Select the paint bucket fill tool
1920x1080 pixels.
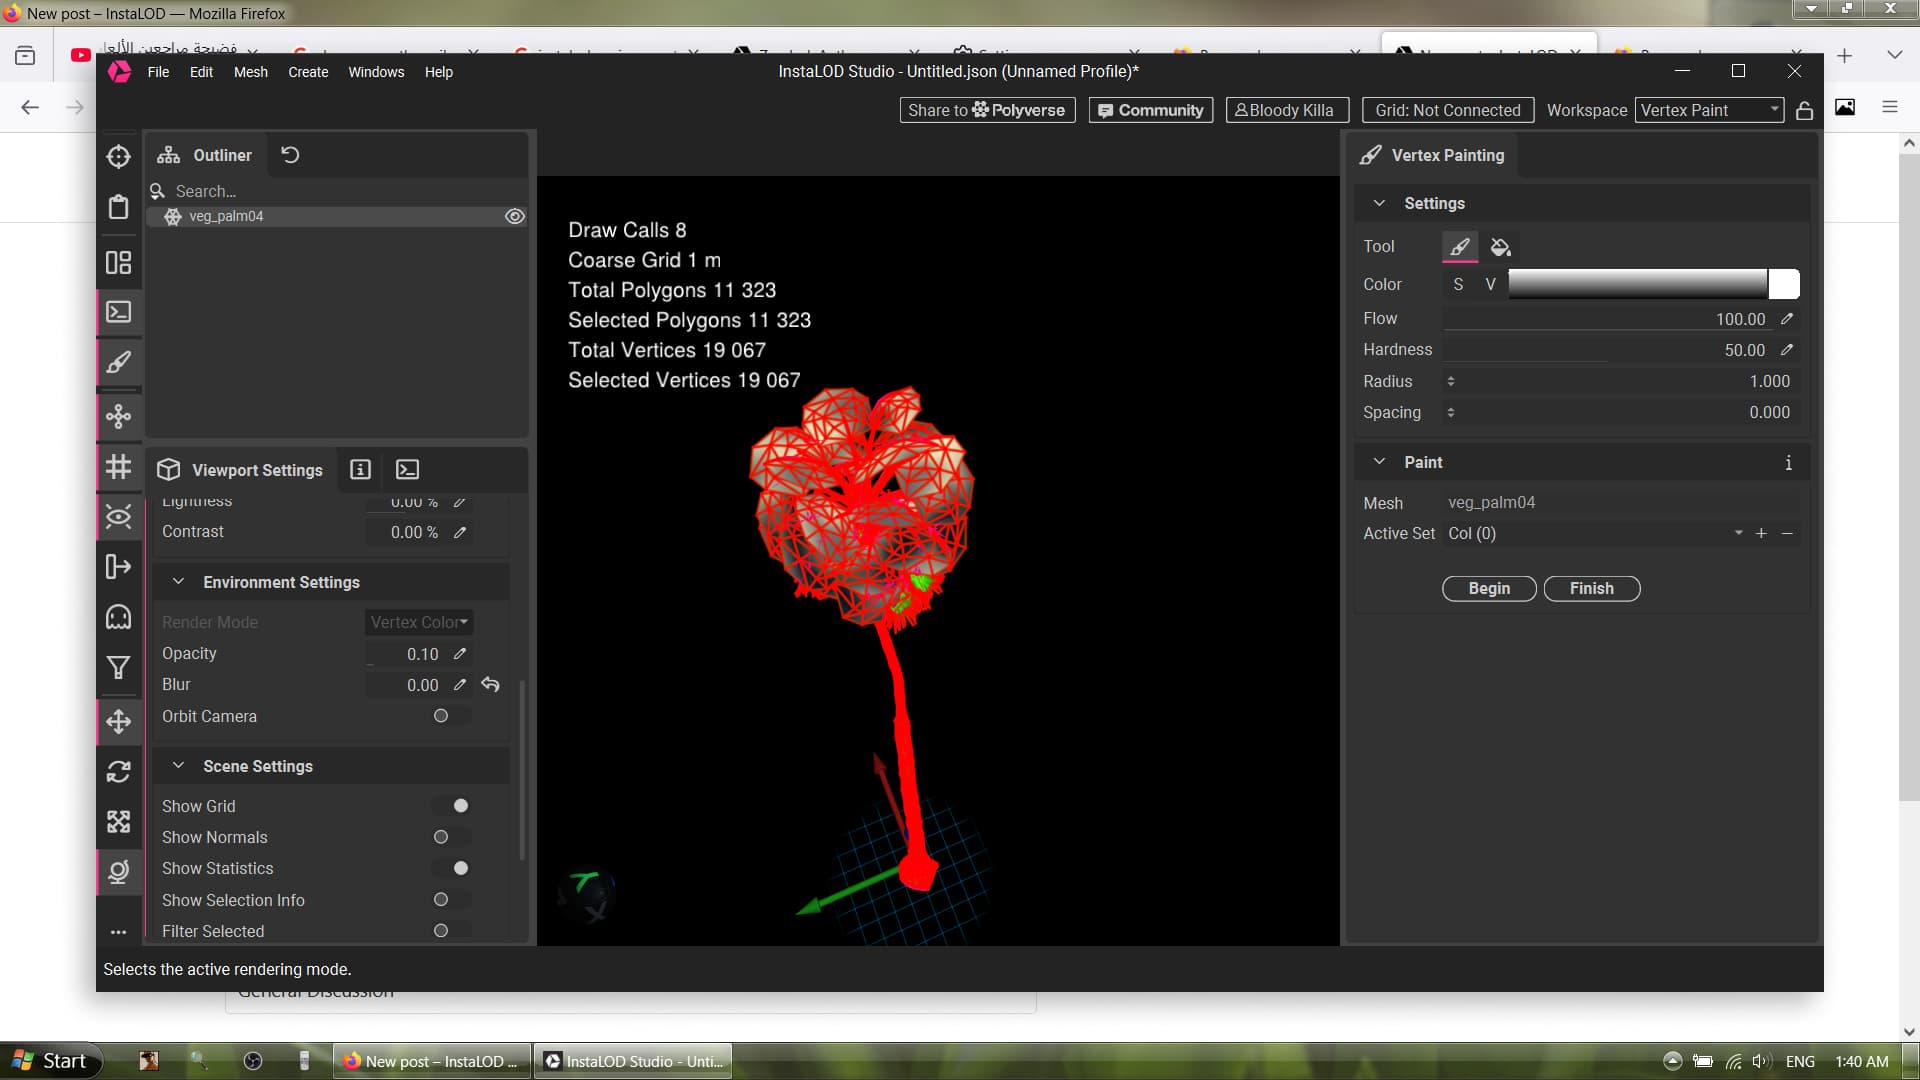pyautogui.click(x=1500, y=247)
